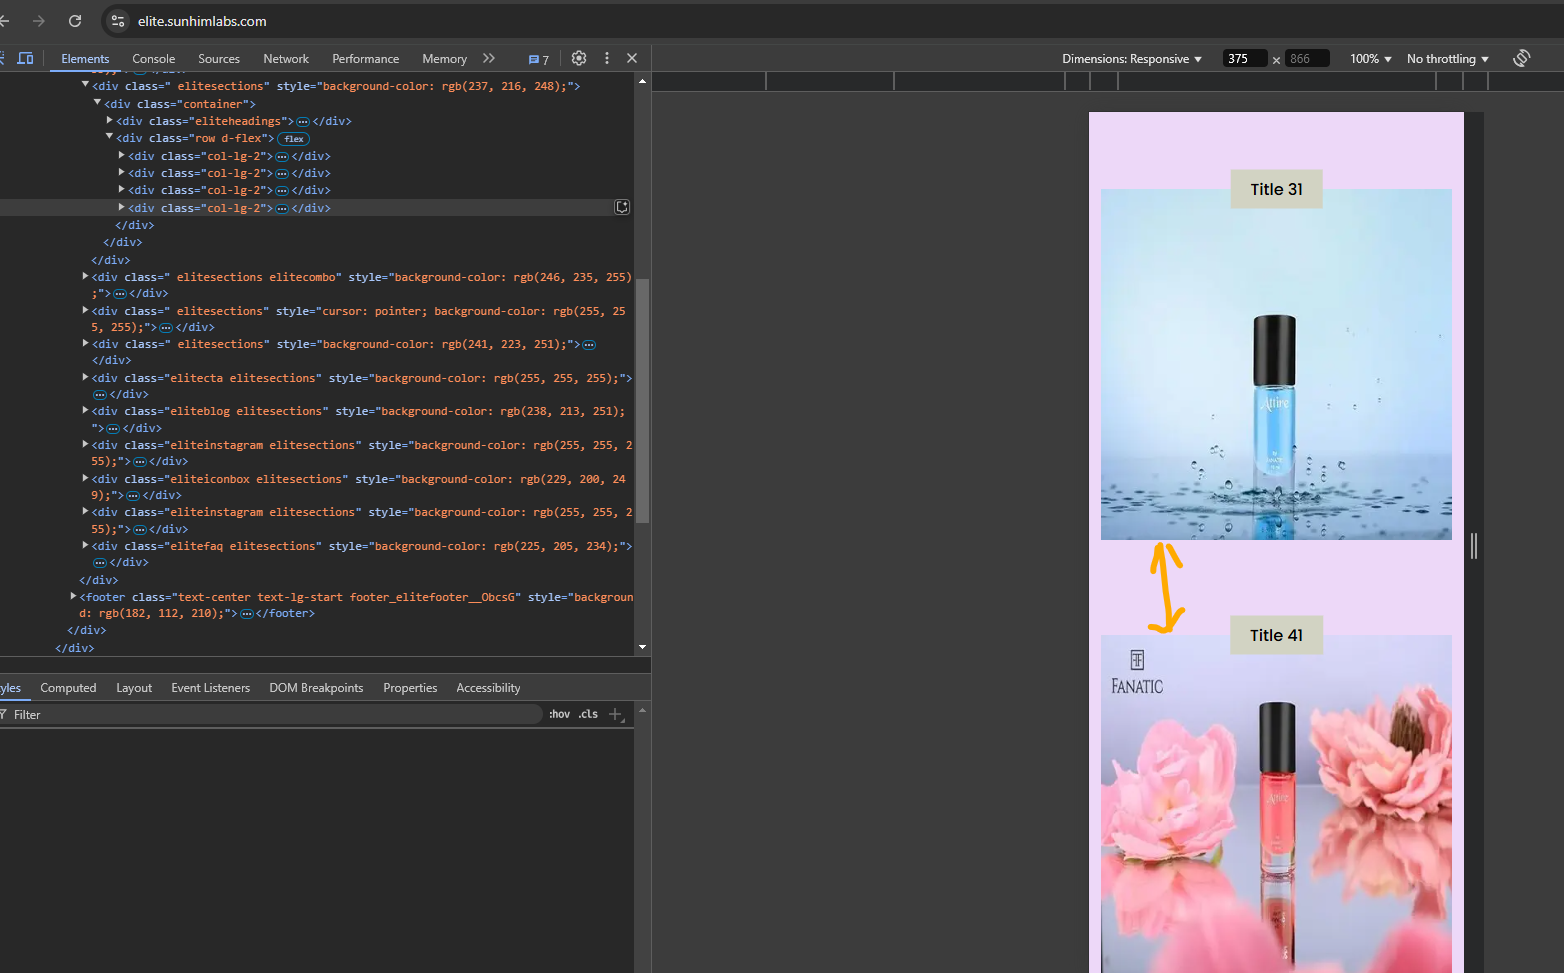This screenshot has height=973, width=1564.
Task: Click the Elements tree scroll-down arrow
Action: (x=642, y=647)
